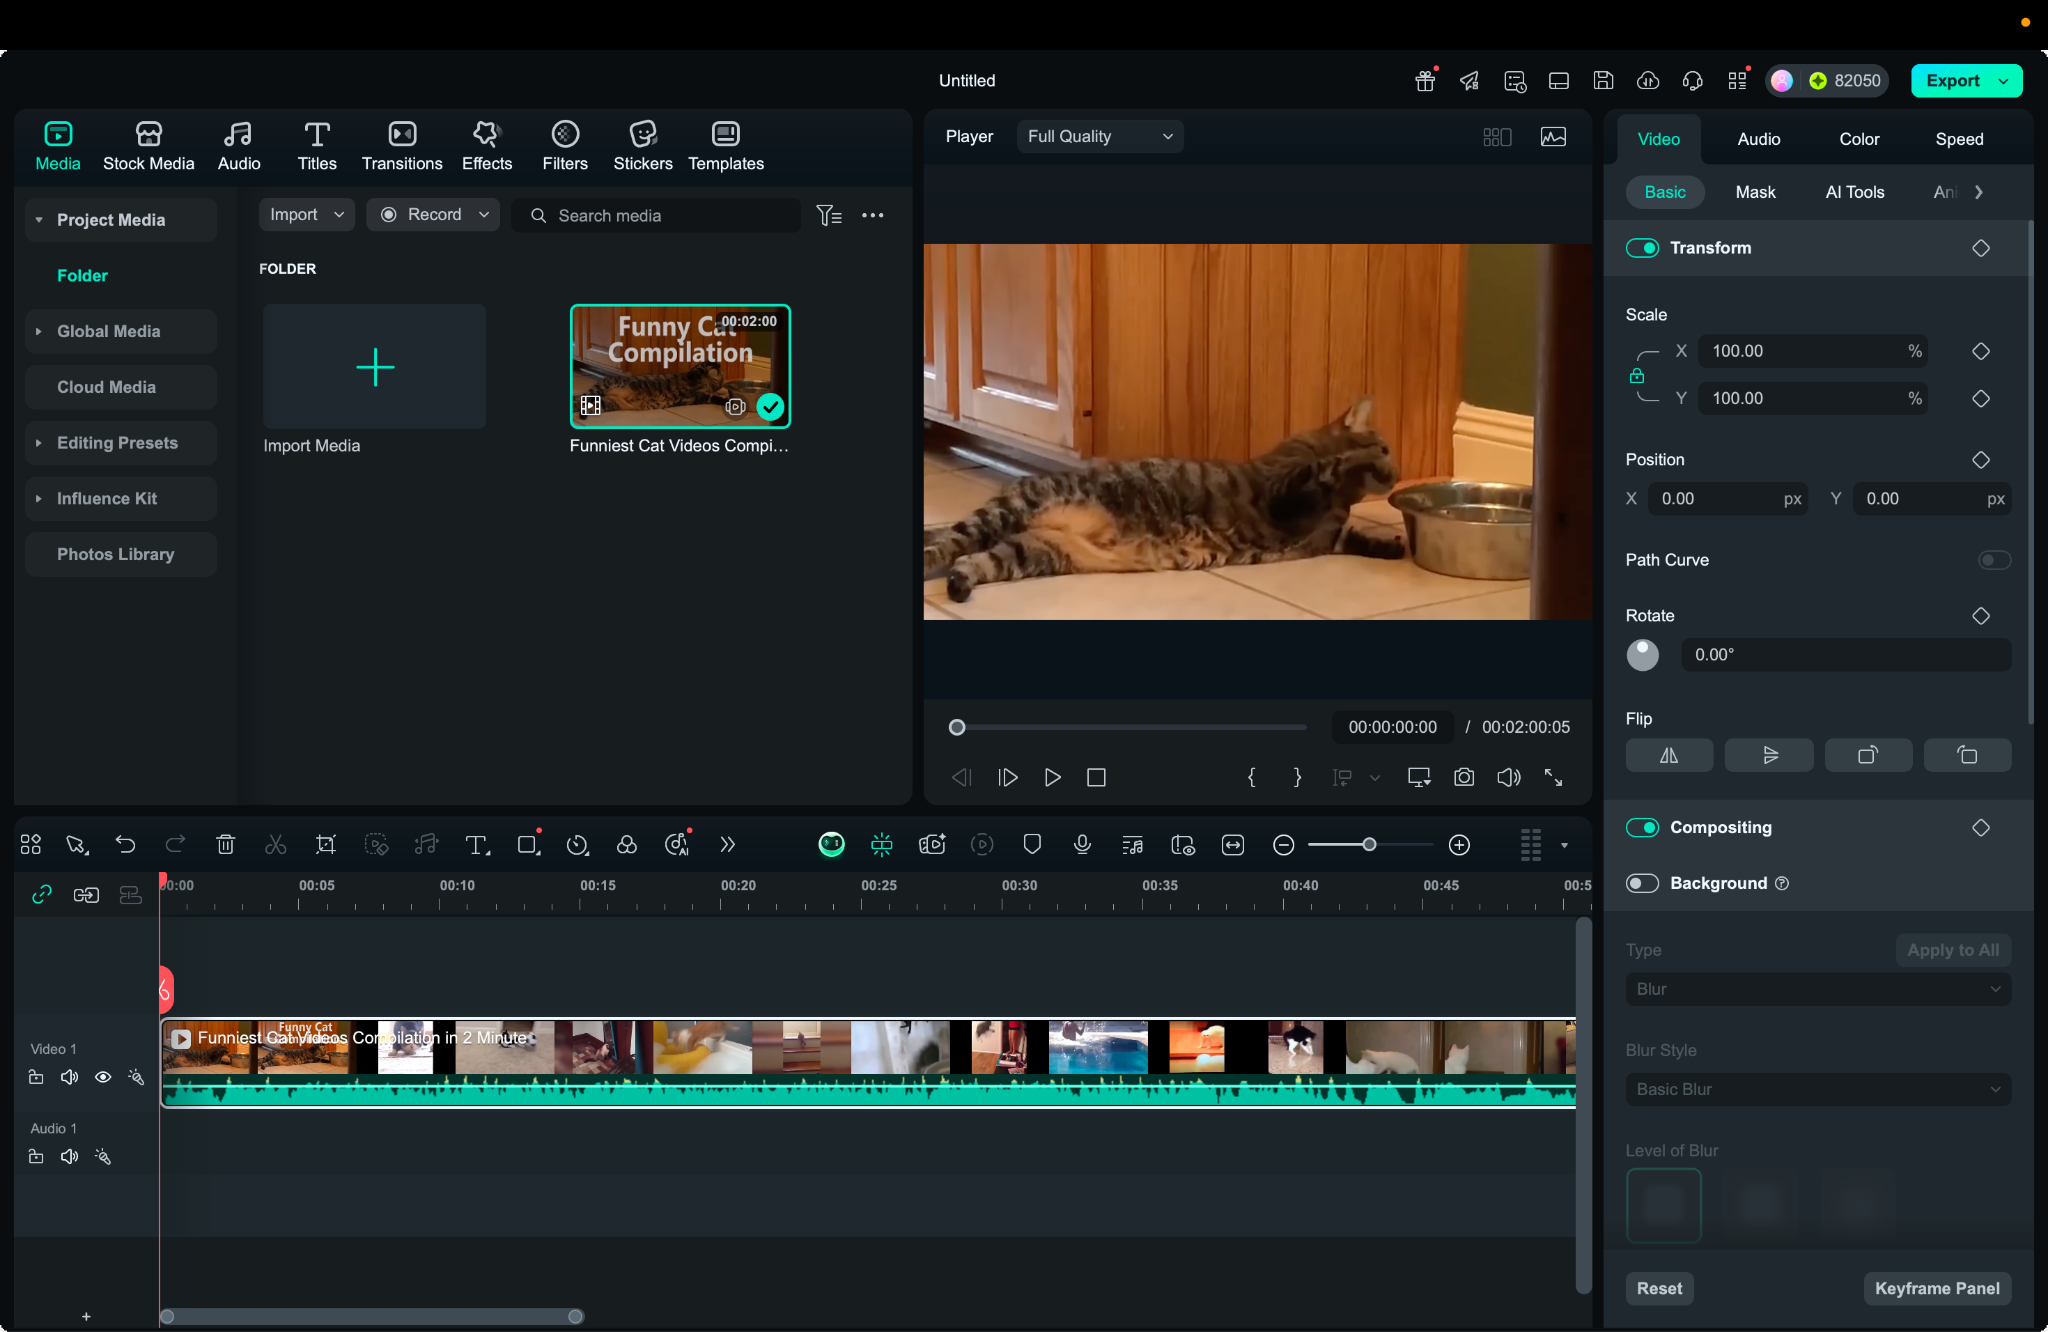
Task: Enable the Background toggle
Action: point(1642,883)
